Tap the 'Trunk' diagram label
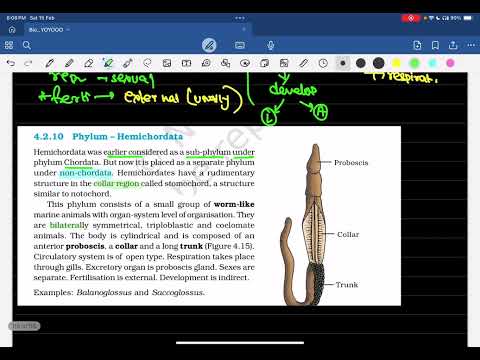This screenshot has width=480, height=360. pyautogui.click(x=347, y=285)
